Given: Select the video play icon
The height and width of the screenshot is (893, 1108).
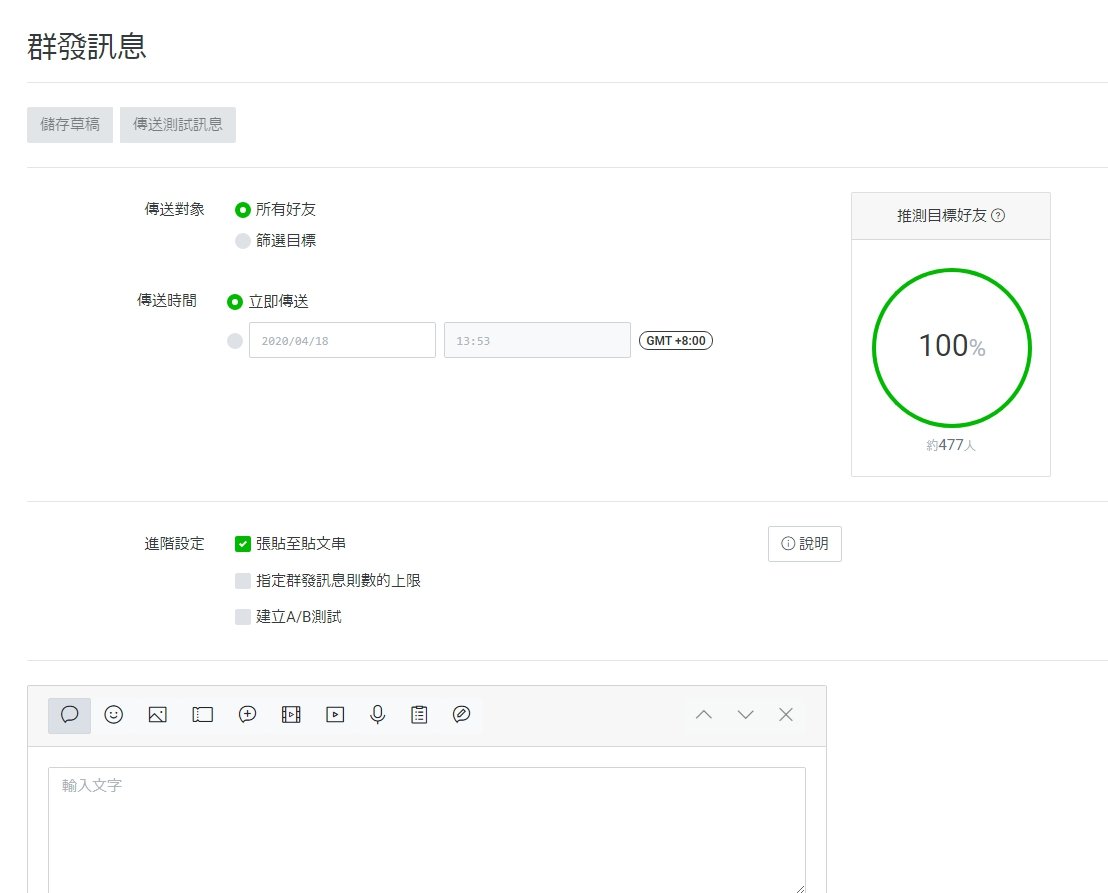Looking at the screenshot, I should [x=335, y=715].
